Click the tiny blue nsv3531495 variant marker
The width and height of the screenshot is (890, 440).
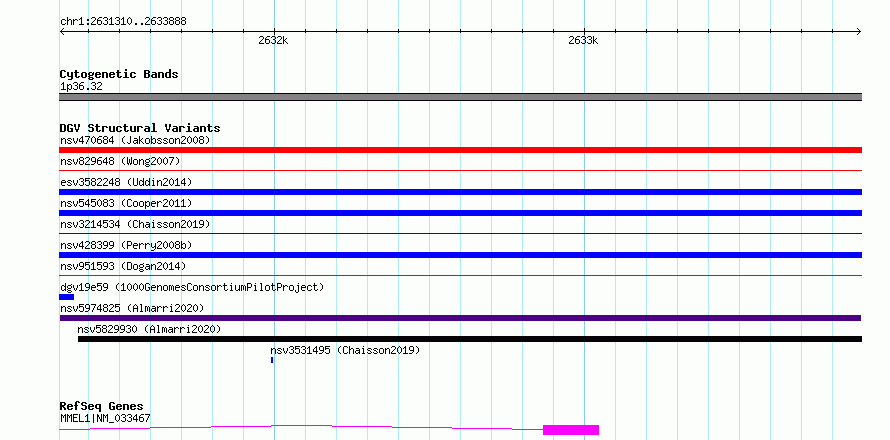click(x=272, y=360)
